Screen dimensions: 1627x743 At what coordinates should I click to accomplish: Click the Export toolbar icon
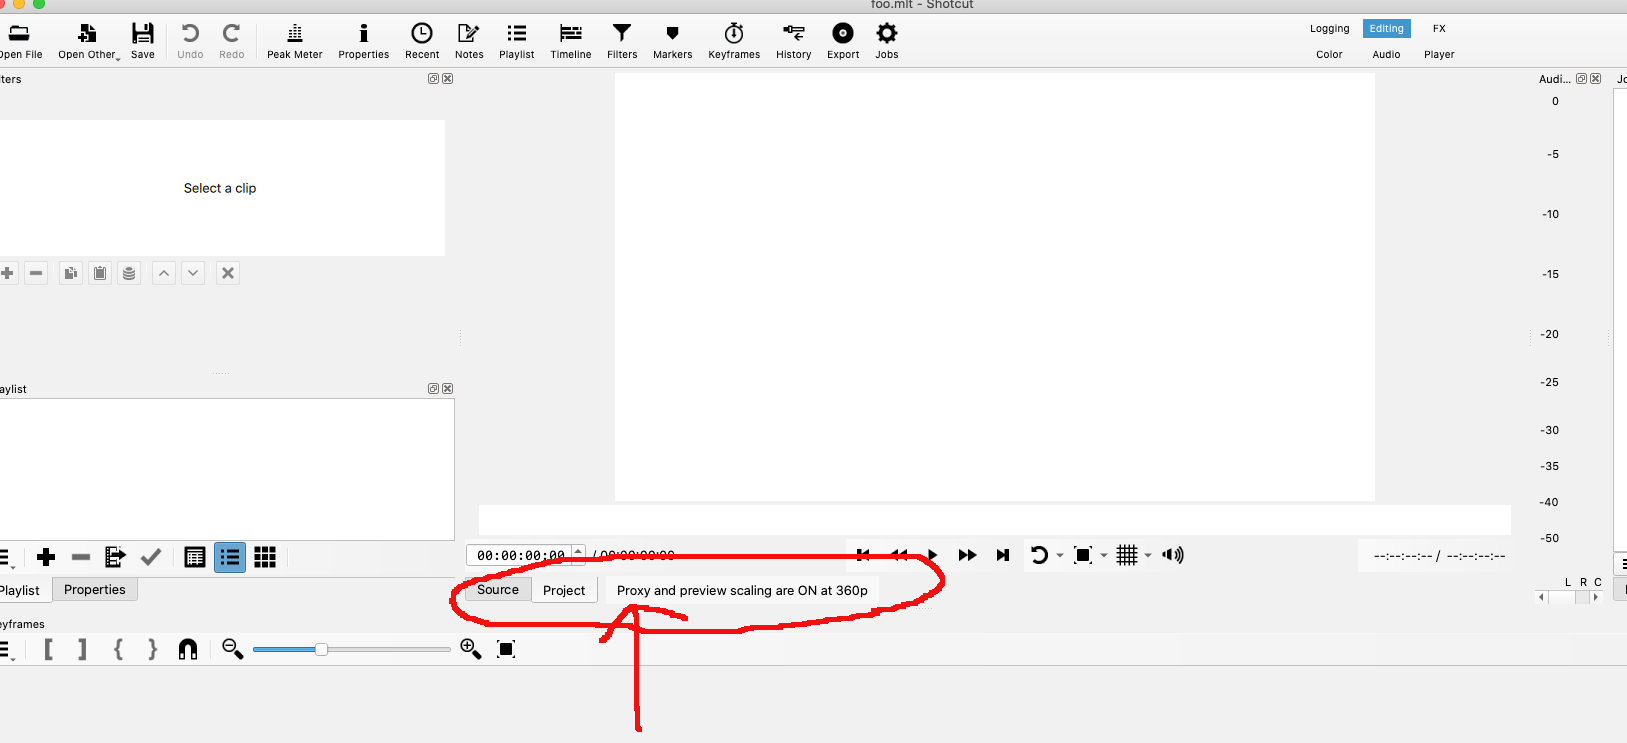pos(842,41)
